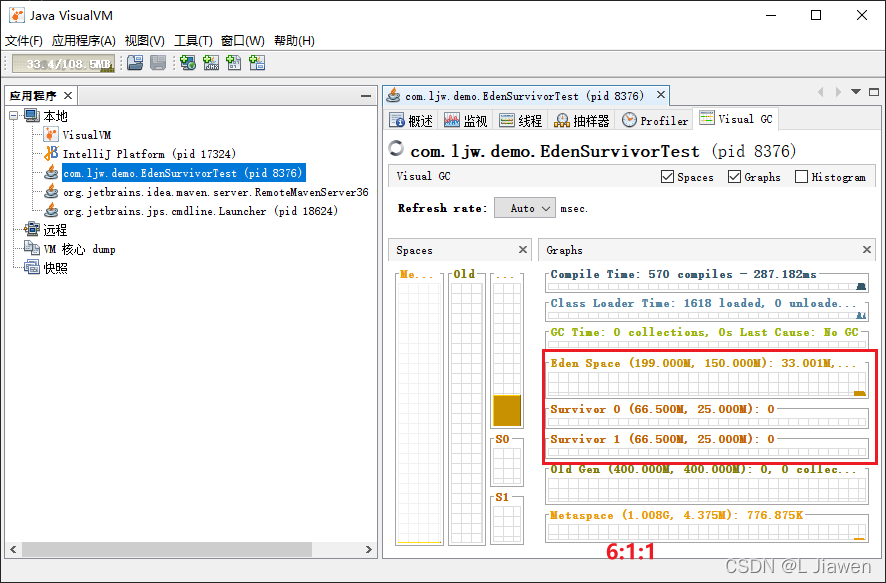Screen dimensions: 886x583
Task: Click the VisualVM application icon in tree
Action: (x=51, y=134)
